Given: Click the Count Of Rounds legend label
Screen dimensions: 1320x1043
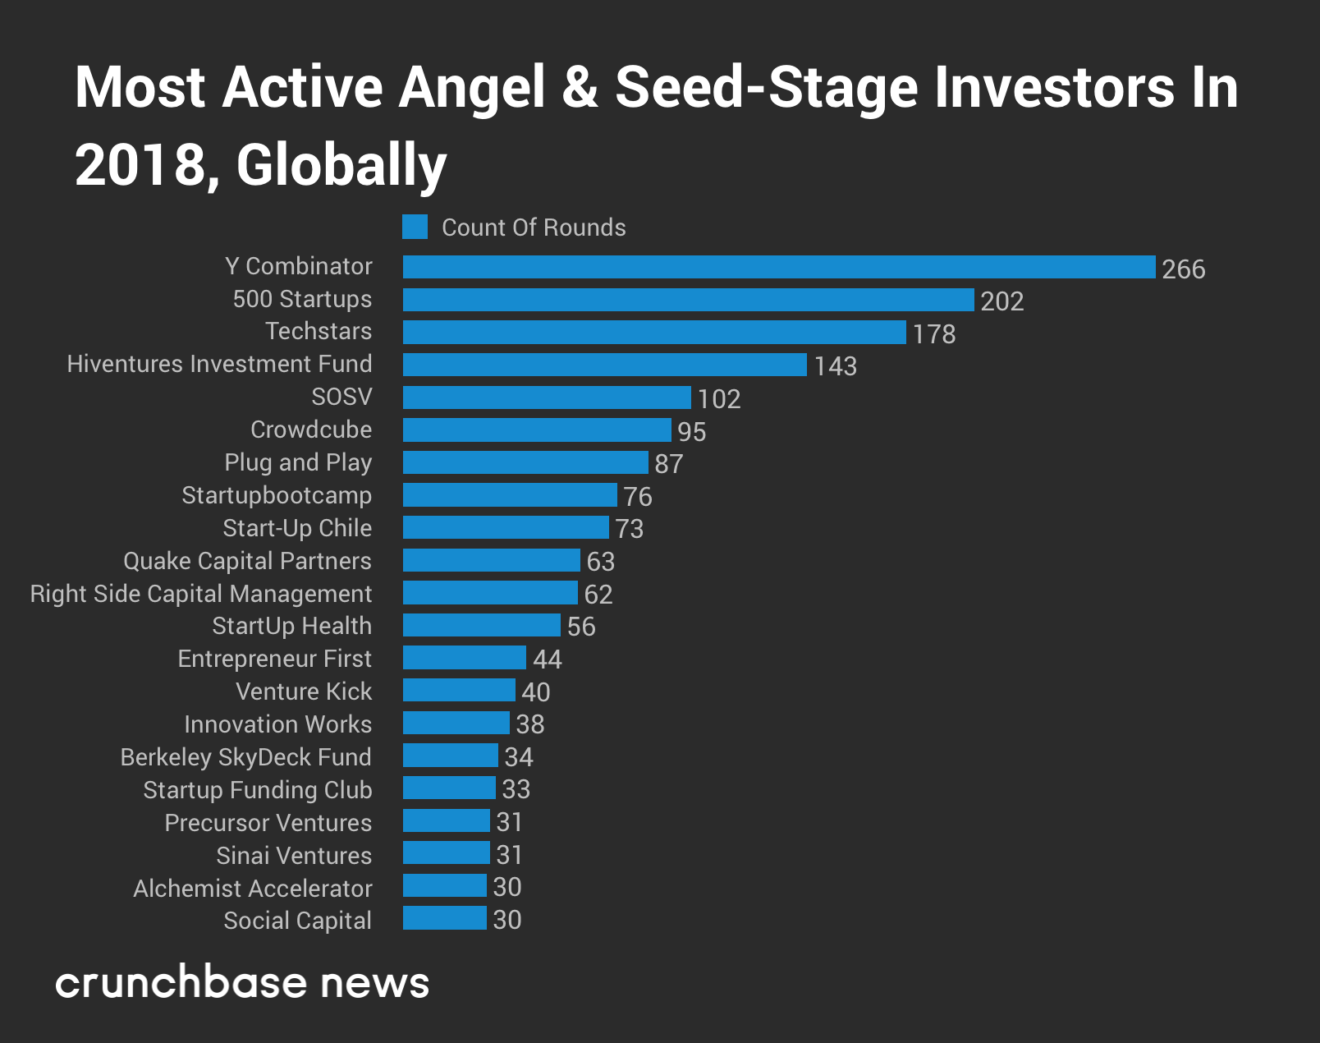Looking at the screenshot, I should tap(534, 228).
